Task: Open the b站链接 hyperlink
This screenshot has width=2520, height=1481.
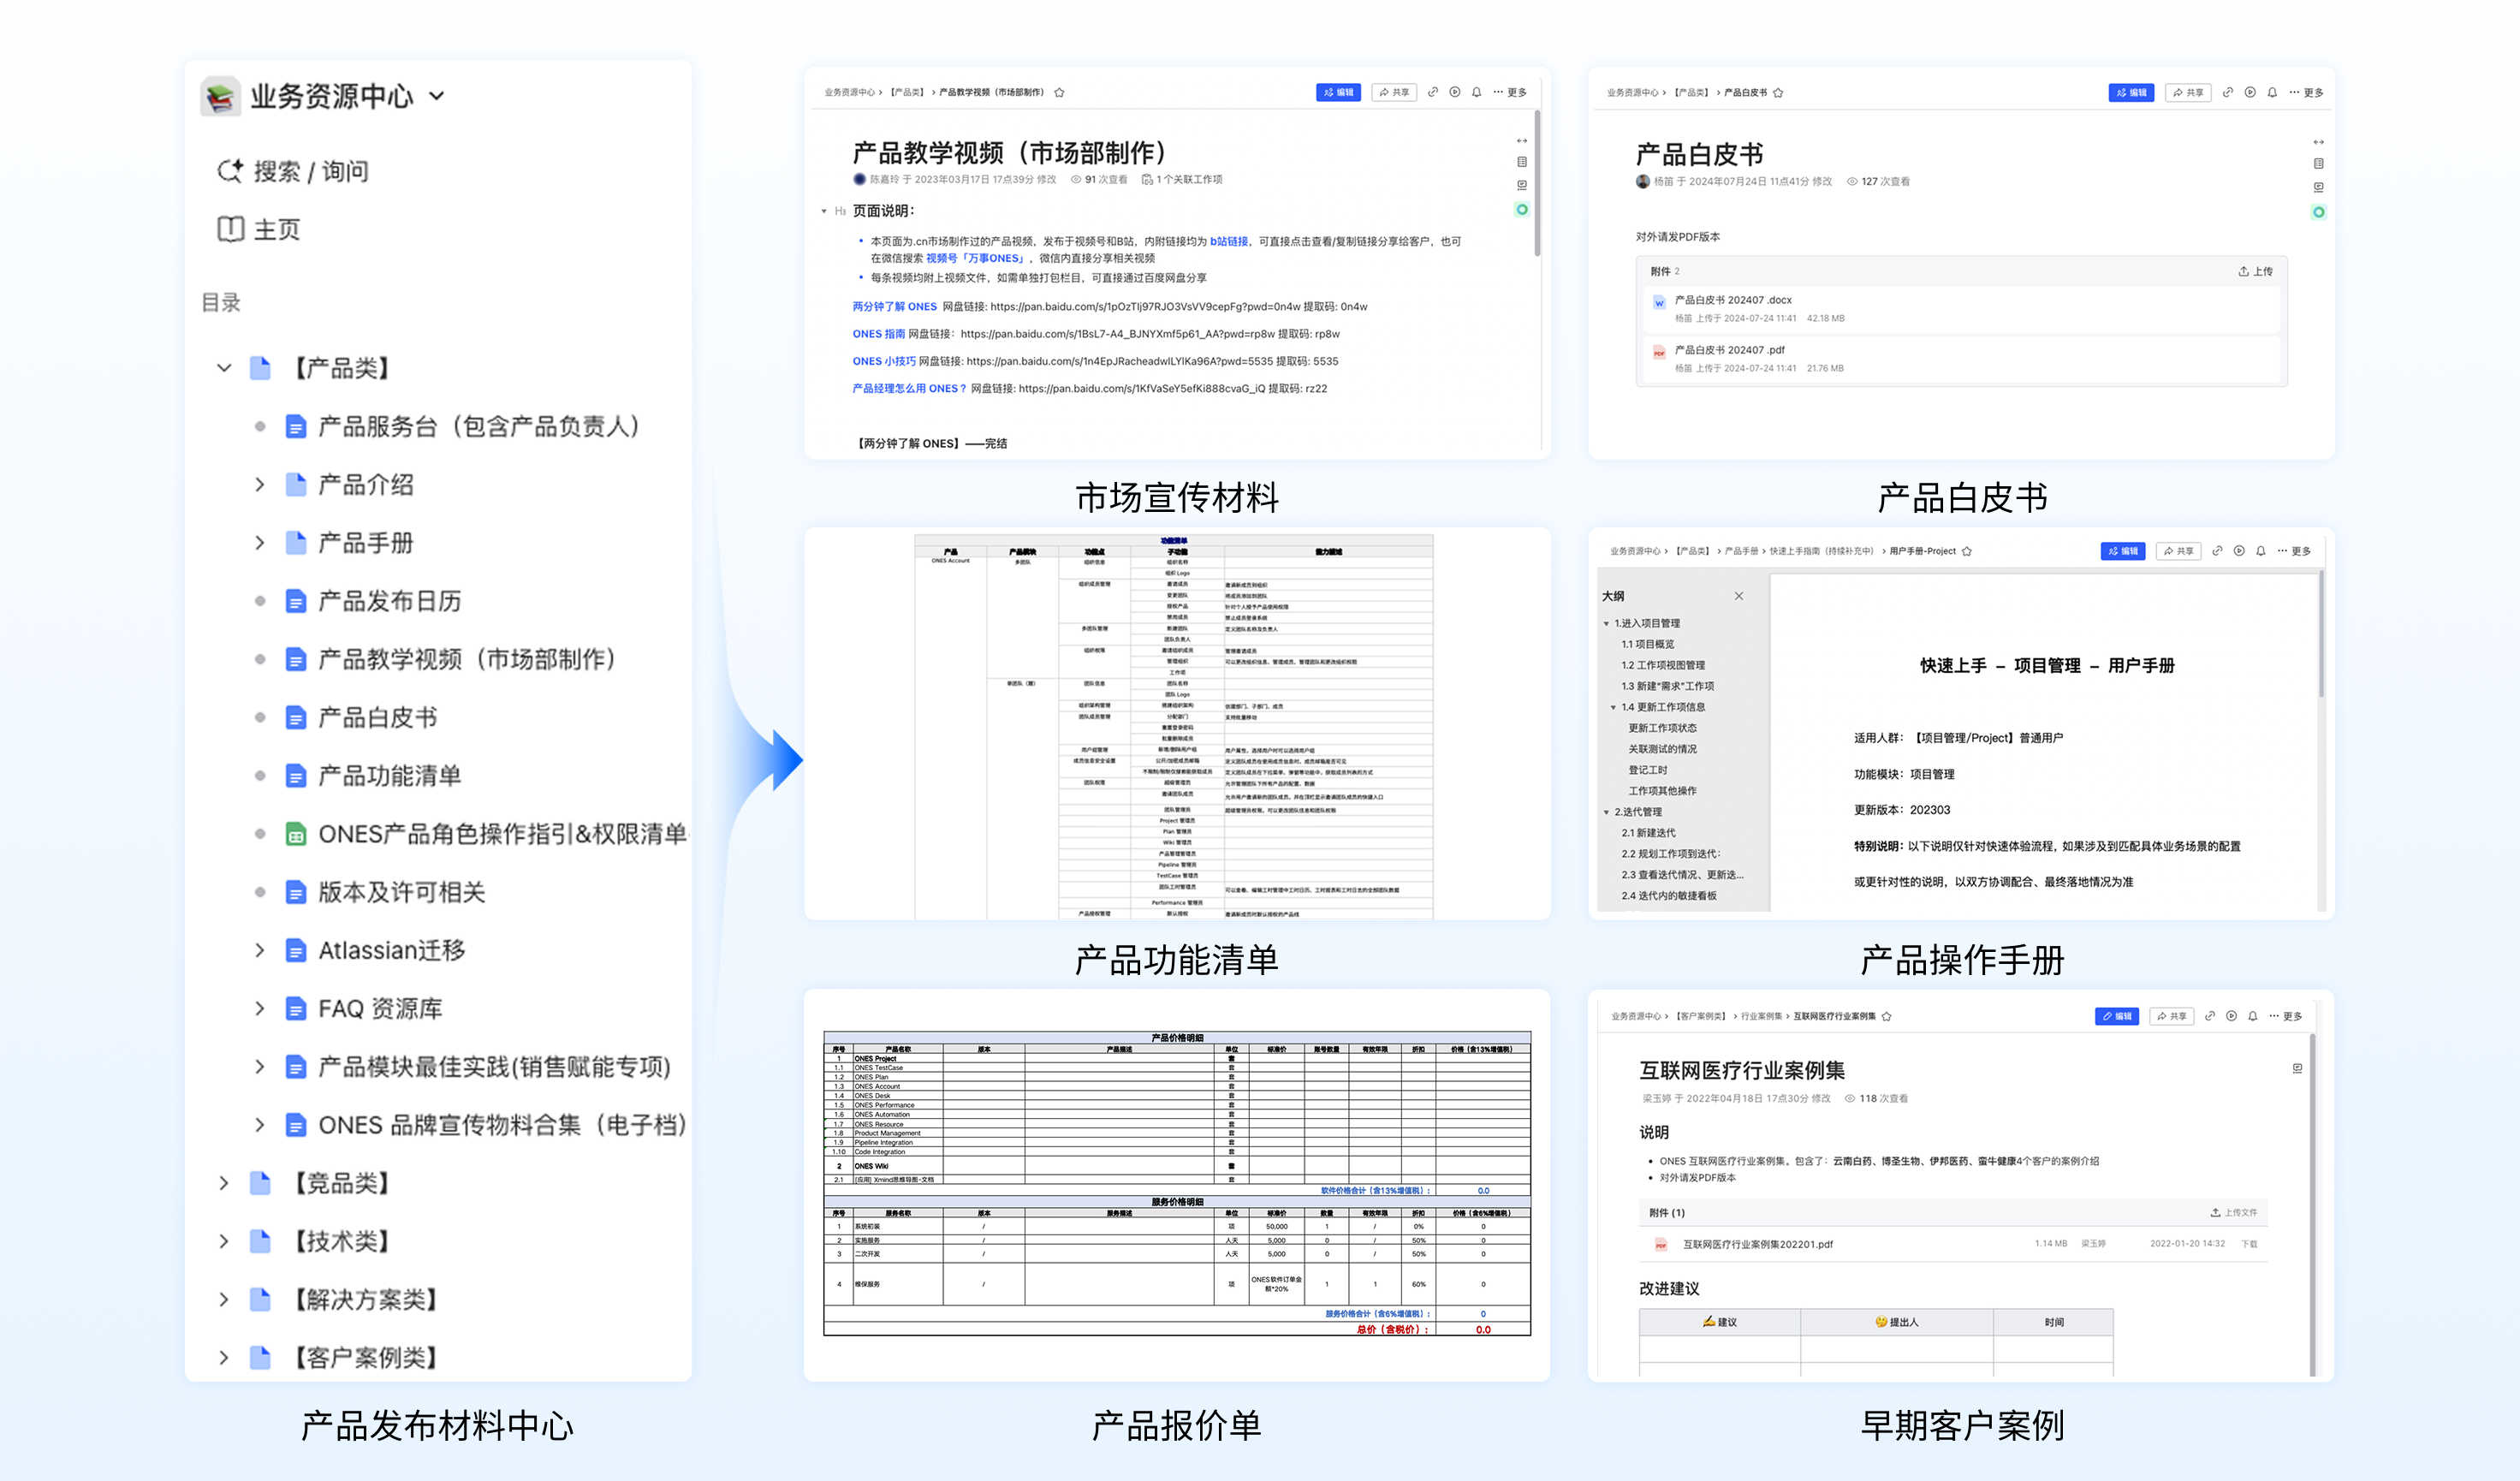Action: pyautogui.click(x=1228, y=241)
